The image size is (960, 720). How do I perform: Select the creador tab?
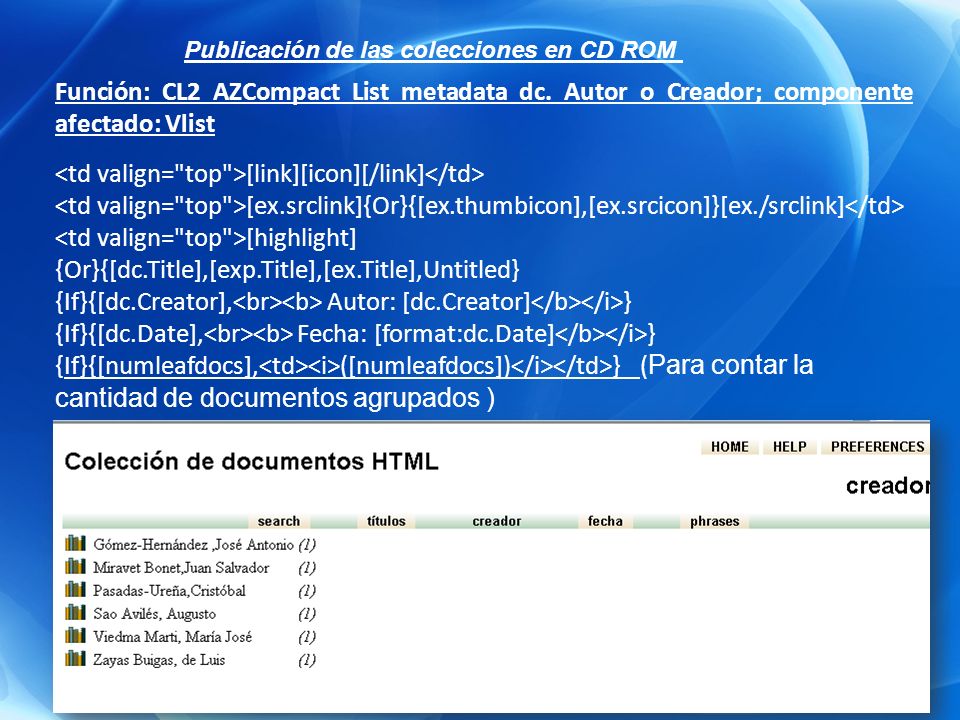pyautogui.click(x=497, y=522)
